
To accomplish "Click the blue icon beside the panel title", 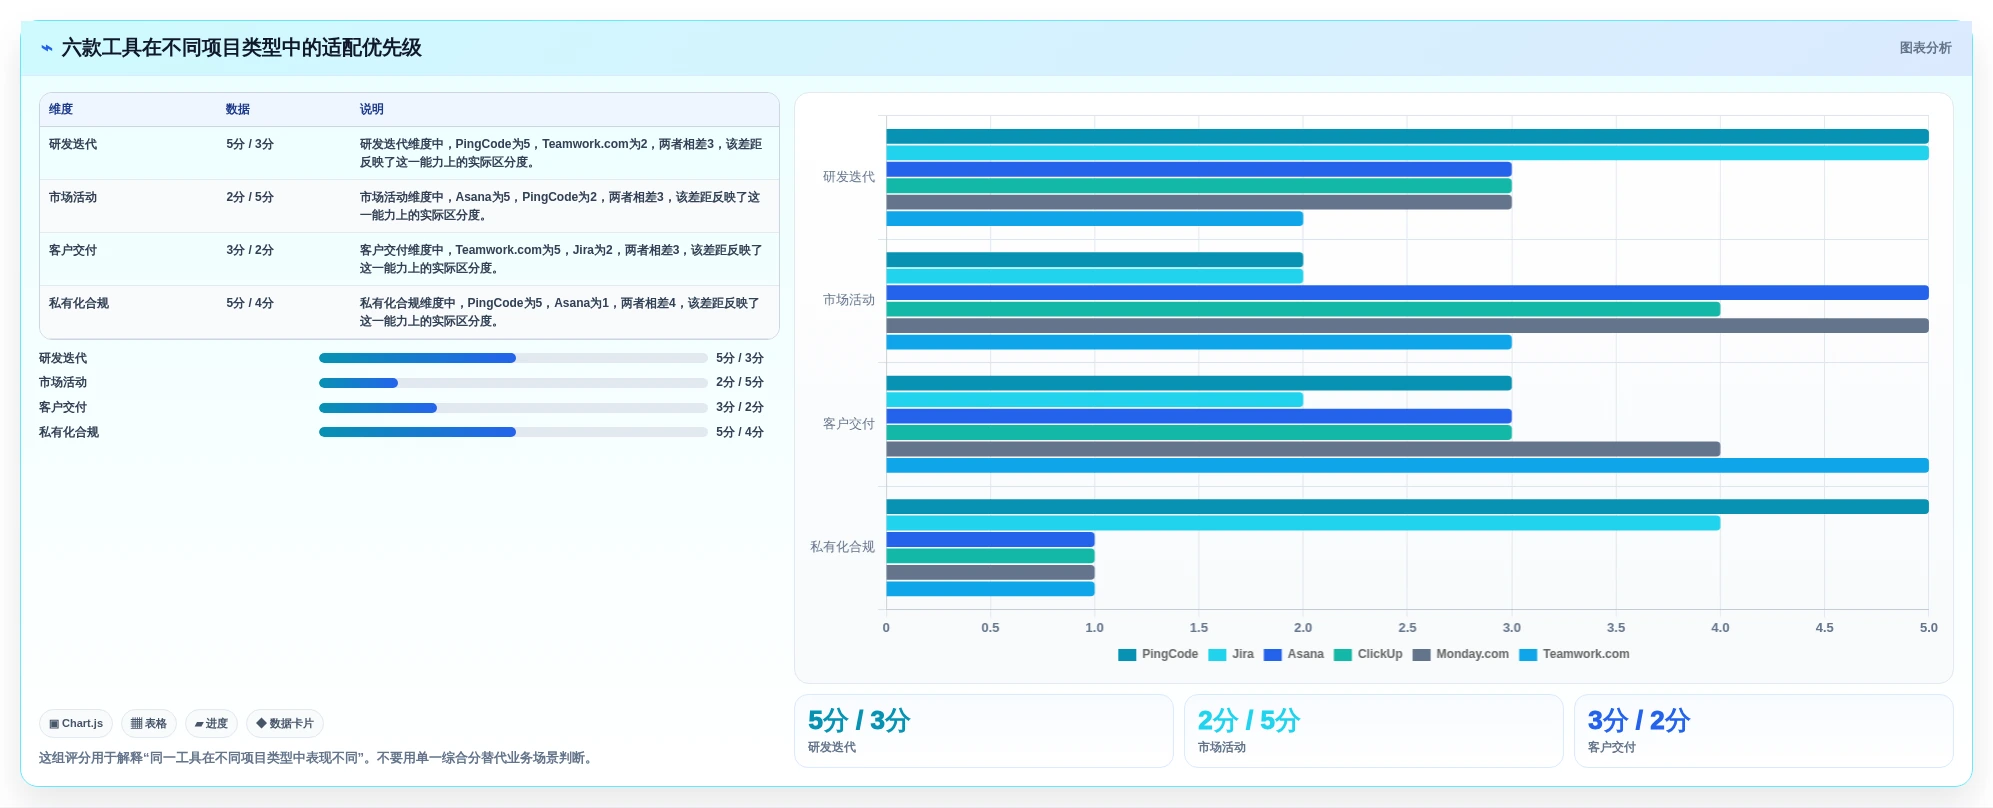I will pos(47,48).
